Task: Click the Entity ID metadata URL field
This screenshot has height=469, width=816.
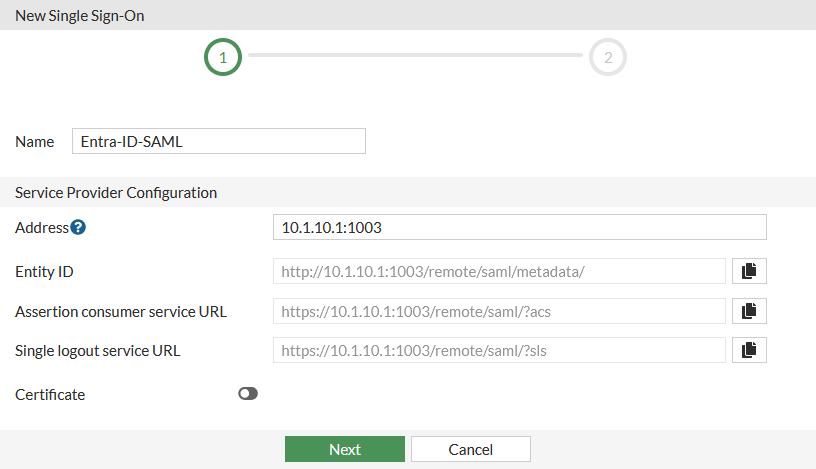Action: [x=499, y=271]
